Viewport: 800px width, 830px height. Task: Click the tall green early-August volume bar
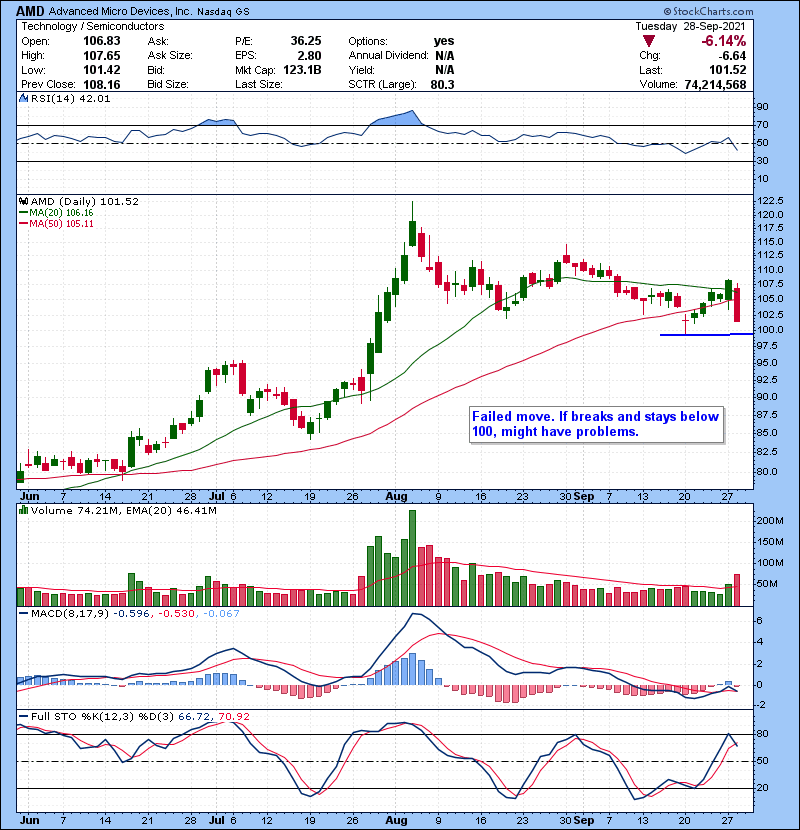(412, 558)
